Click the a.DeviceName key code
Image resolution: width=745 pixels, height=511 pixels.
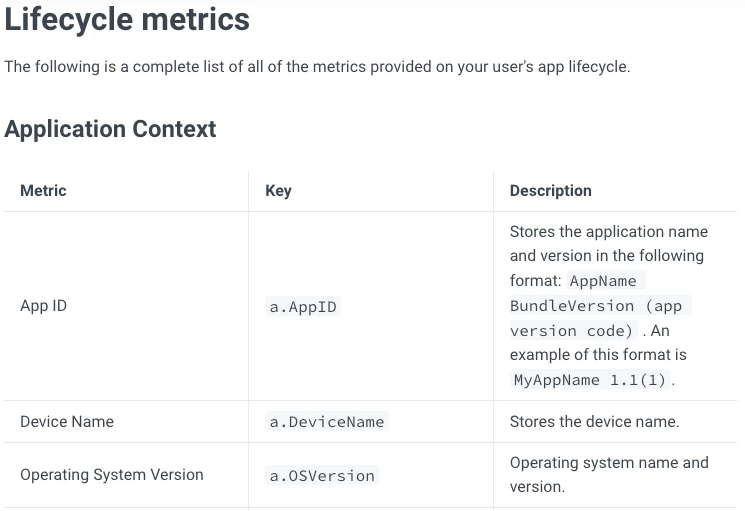[x=327, y=422]
